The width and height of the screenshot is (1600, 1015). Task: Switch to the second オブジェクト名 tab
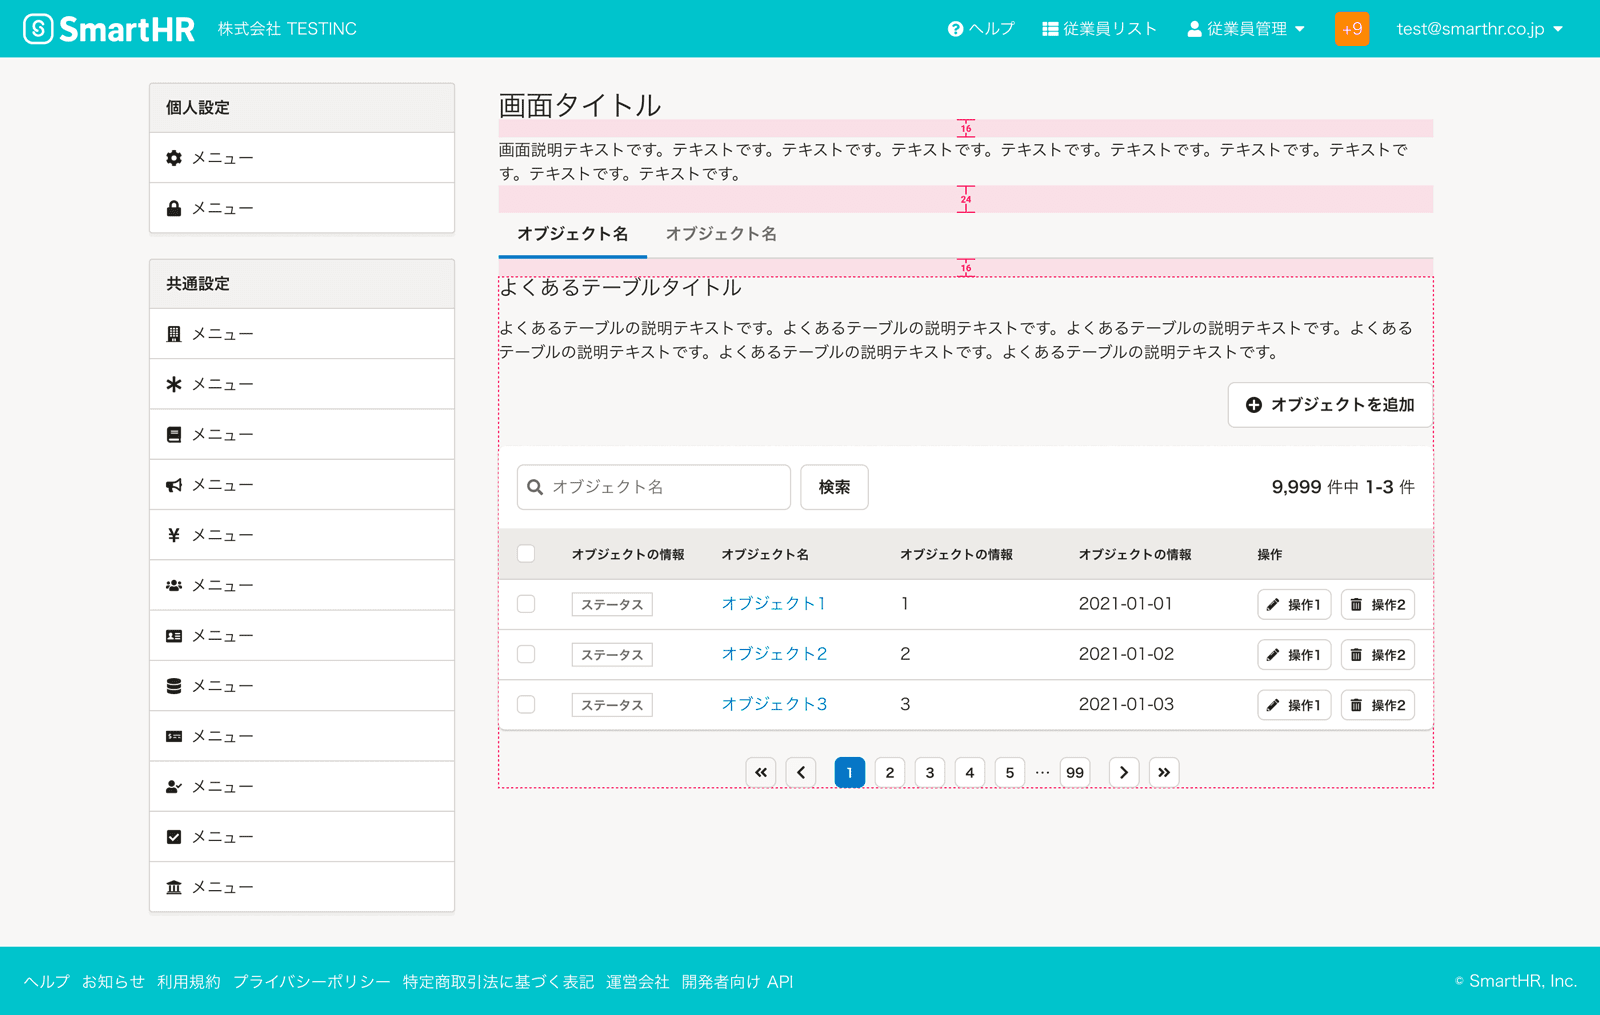(x=721, y=234)
